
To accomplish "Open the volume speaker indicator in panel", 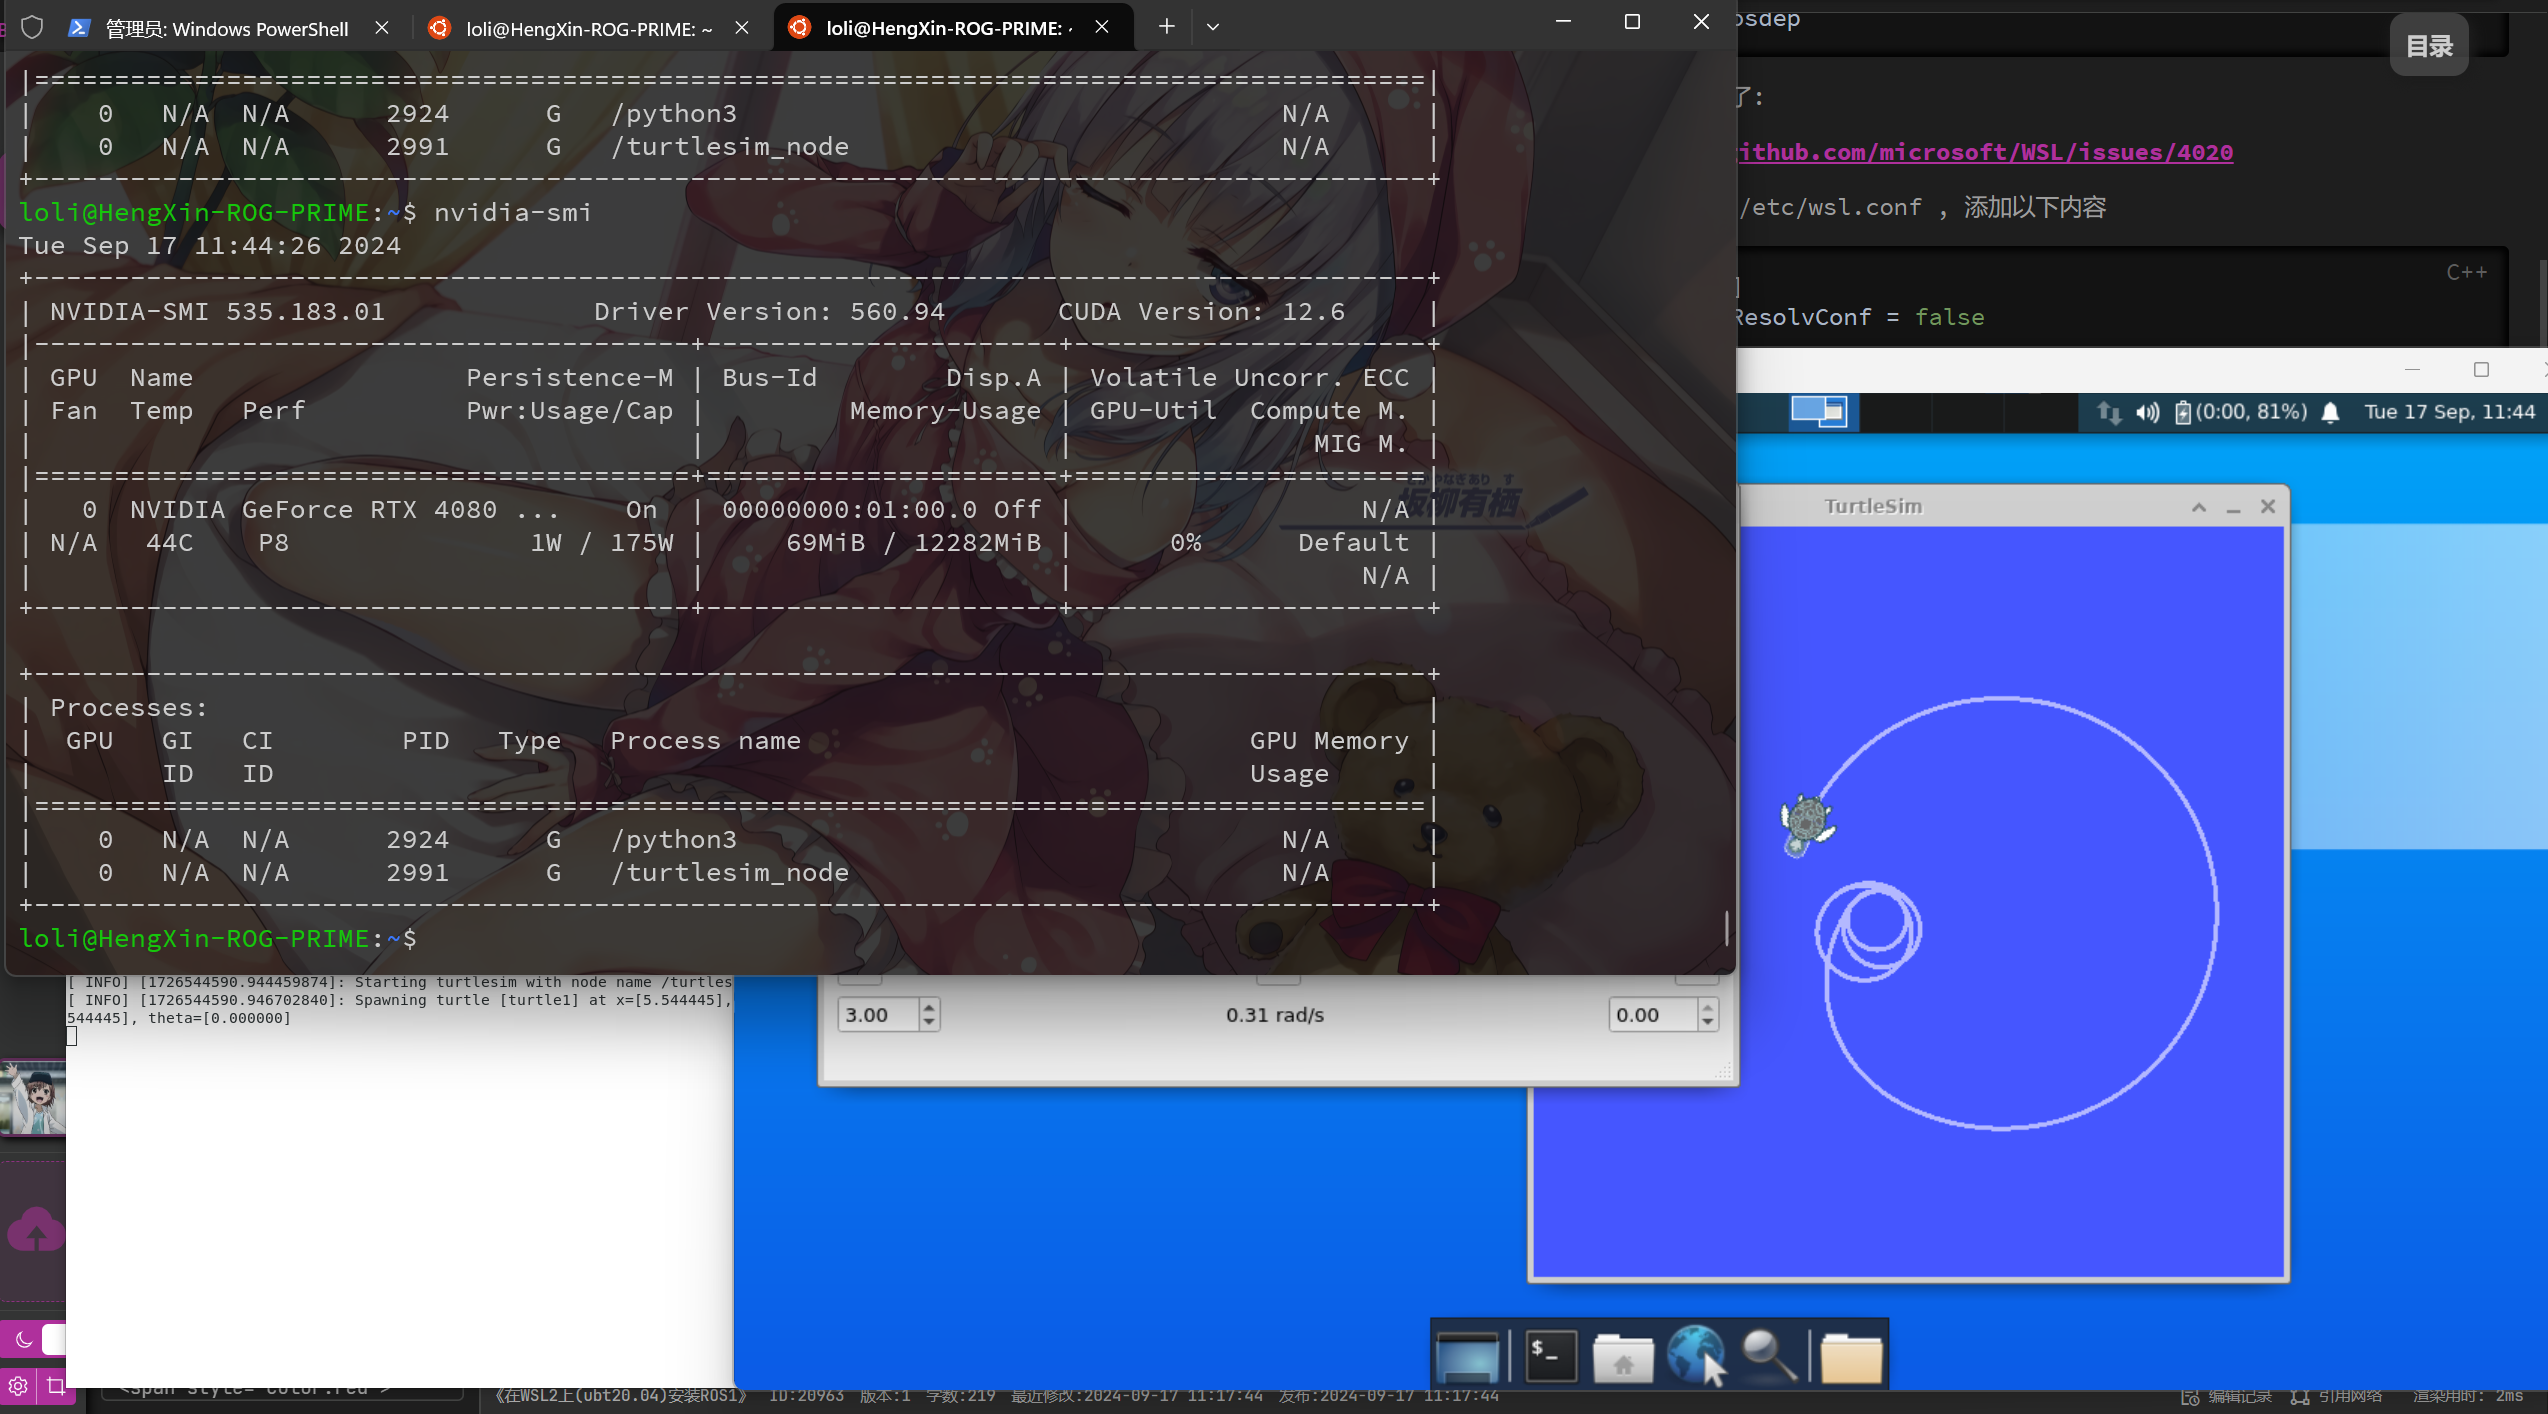I will tap(2147, 412).
